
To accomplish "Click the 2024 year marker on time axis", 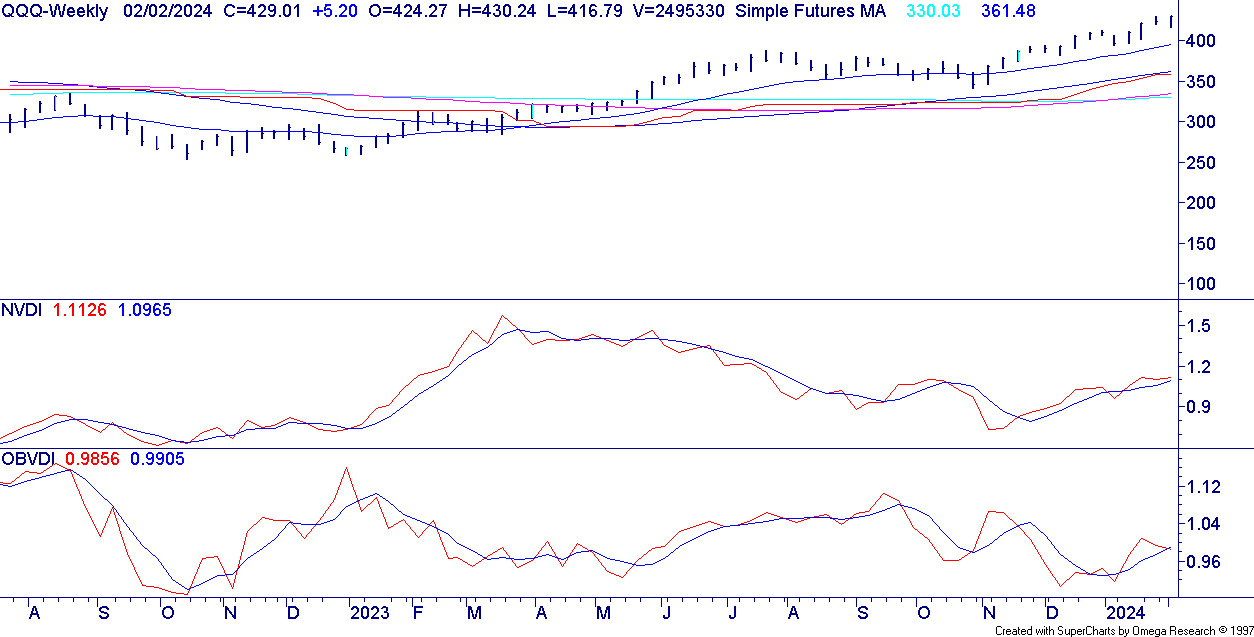I will (x=1125, y=611).
